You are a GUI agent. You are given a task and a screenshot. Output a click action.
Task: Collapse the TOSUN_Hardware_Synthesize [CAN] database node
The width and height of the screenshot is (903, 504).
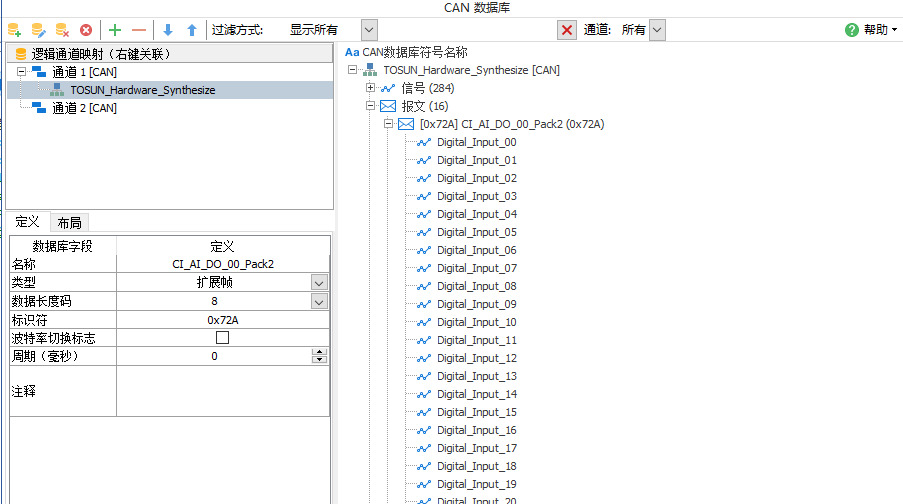352,70
